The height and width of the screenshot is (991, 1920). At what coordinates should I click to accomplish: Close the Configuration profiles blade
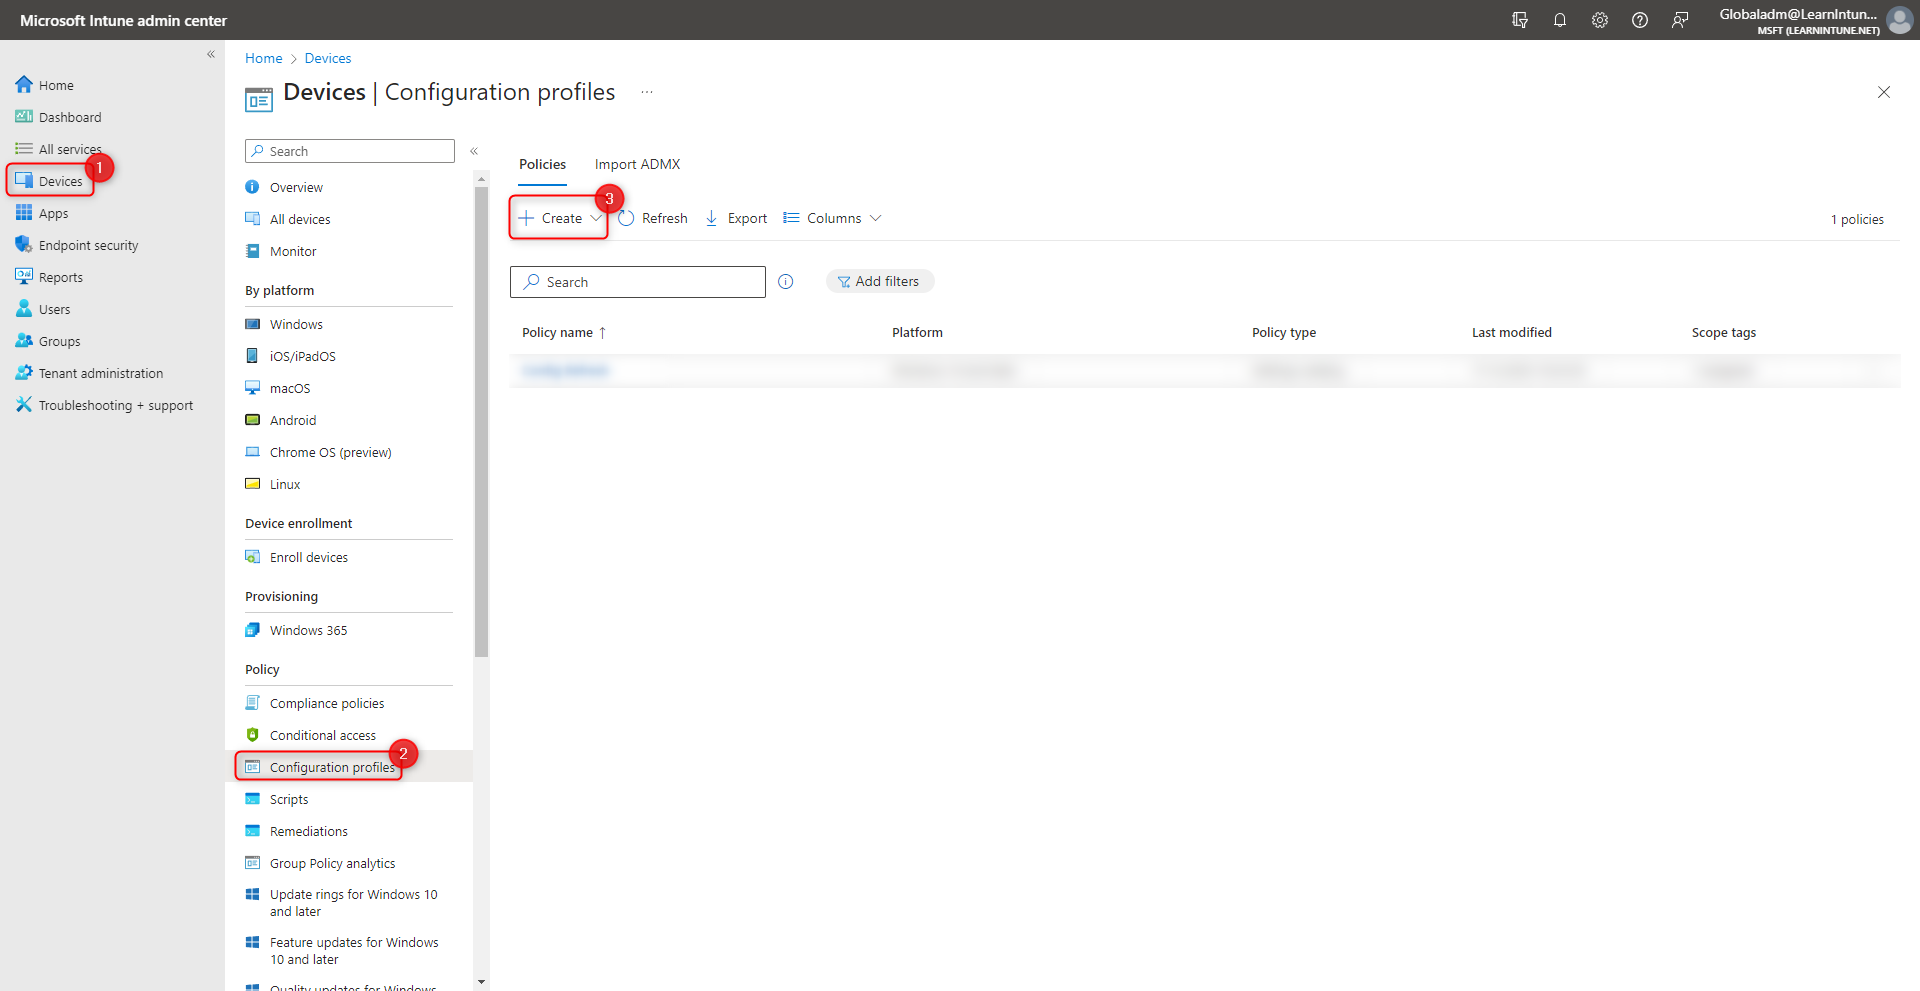[x=1884, y=92]
